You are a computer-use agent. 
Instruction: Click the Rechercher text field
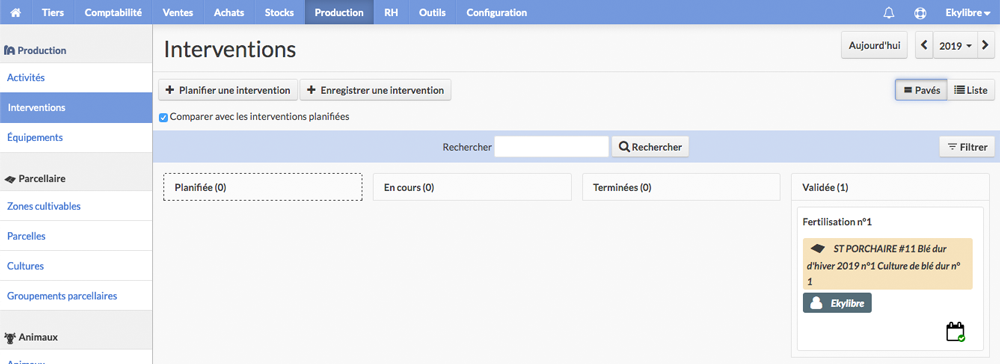tap(552, 147)
